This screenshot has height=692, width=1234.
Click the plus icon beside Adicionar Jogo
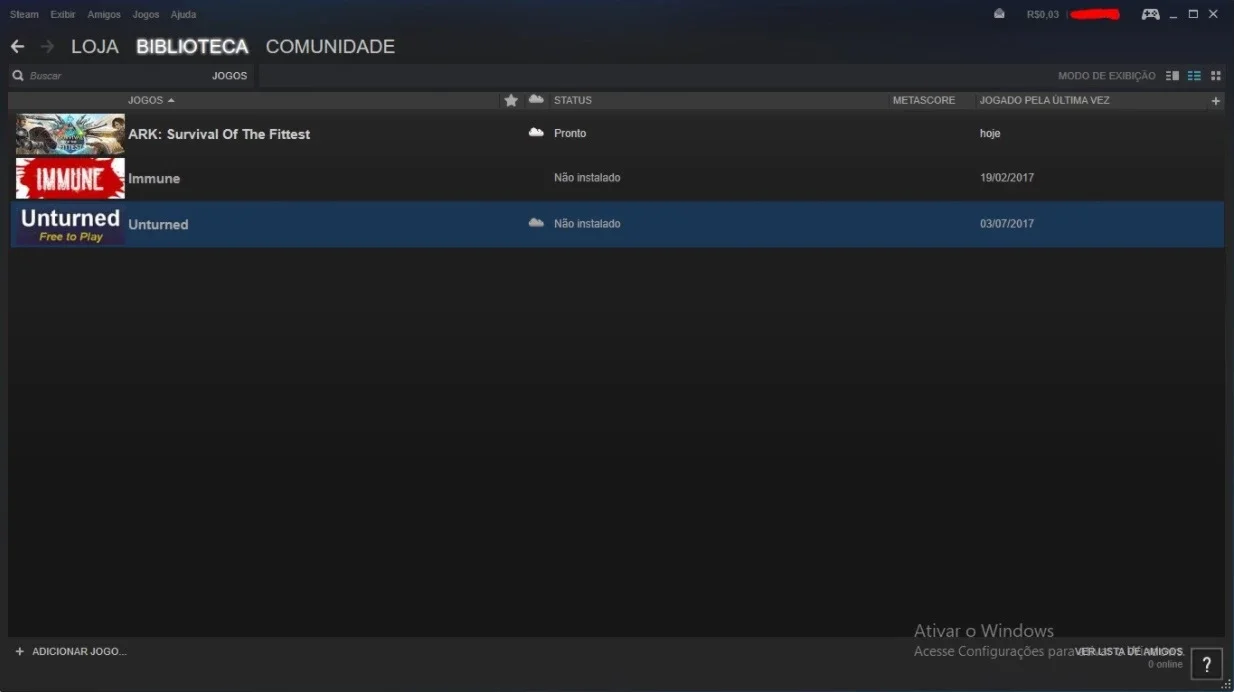[x=19, y=651]
